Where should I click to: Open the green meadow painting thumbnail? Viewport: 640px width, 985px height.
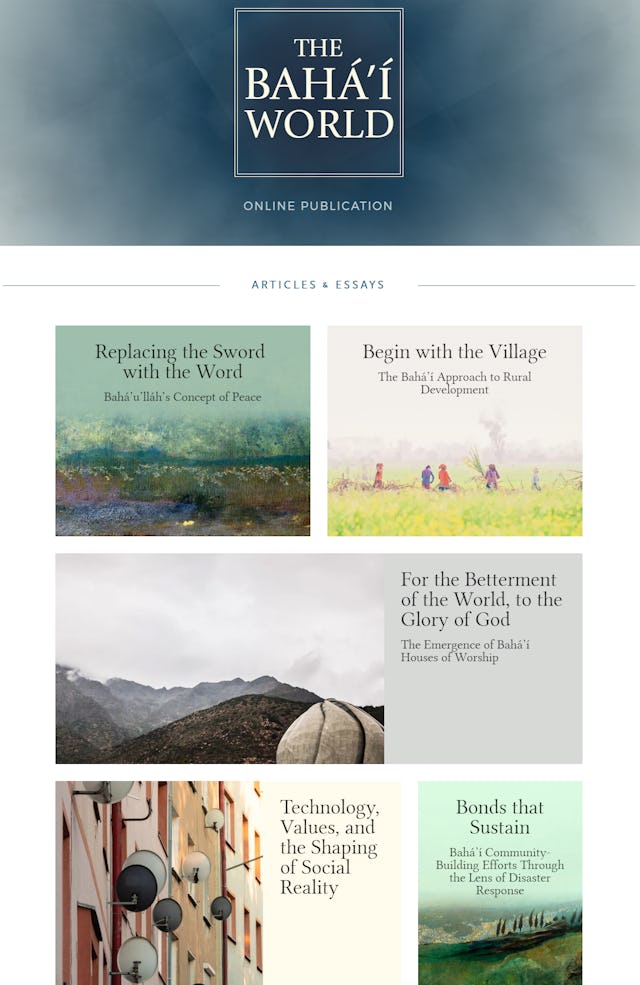[183, 476]
